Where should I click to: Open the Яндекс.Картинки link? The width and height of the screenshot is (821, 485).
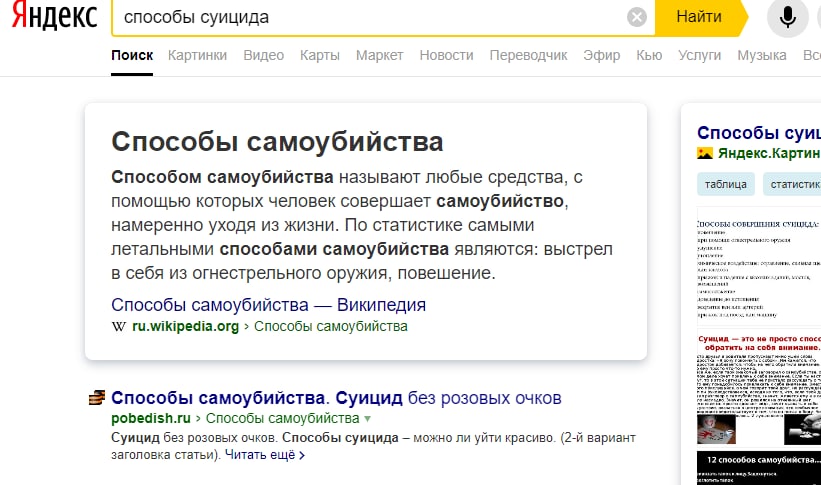(x=769, y=153)
